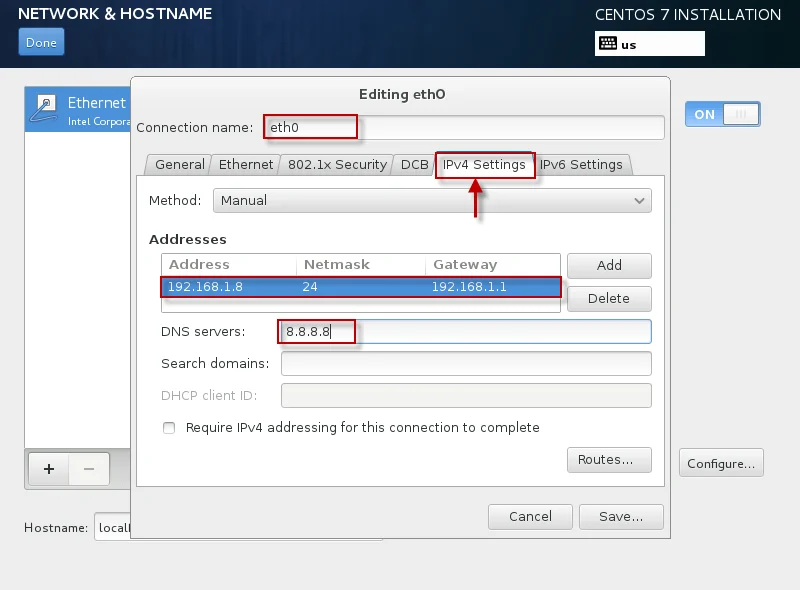800x590 pixels.
Task: Click the minus remove-device button
Action: tap(88, 468)
